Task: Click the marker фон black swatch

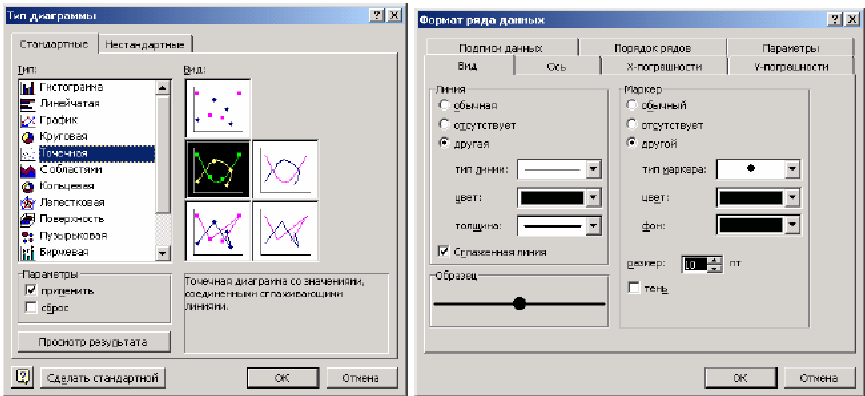Action: pos(751,224)
